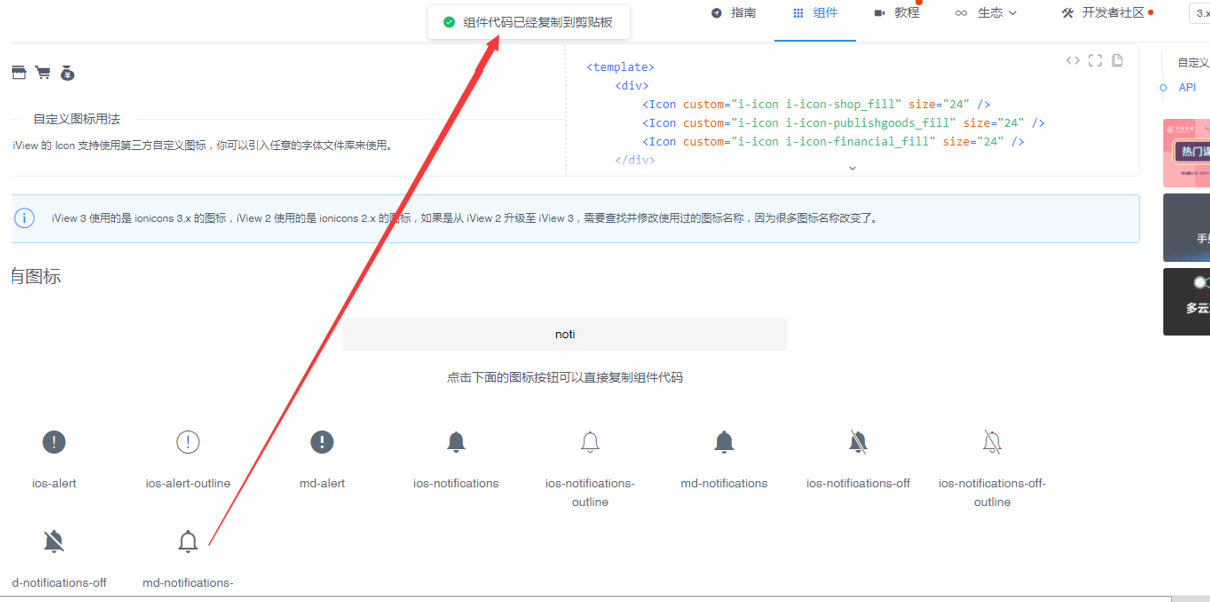Open the 3.x version selector

point(1200,13)
